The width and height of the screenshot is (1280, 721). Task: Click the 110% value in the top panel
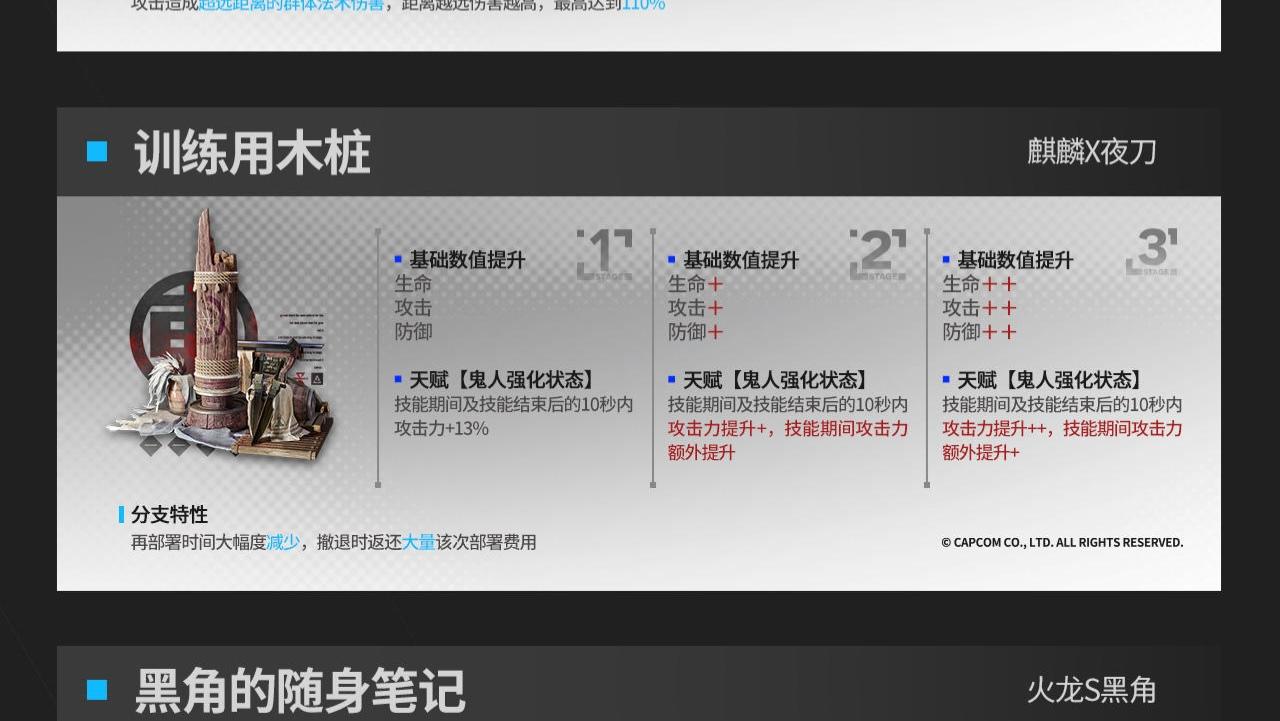(643, 5)
